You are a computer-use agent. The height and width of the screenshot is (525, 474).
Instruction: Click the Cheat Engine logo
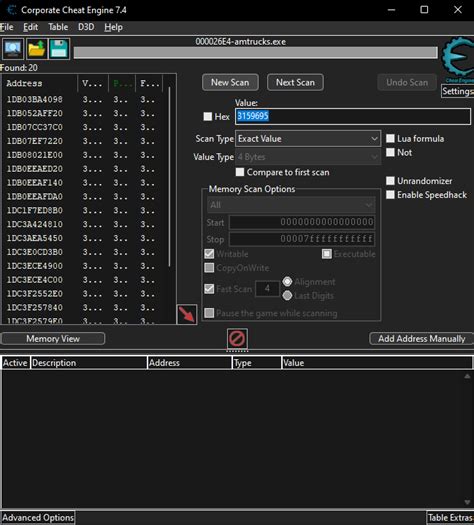coord(458,60)
